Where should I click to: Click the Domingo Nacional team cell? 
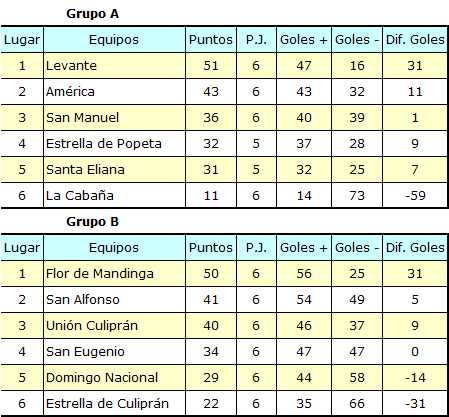[114, 378]
